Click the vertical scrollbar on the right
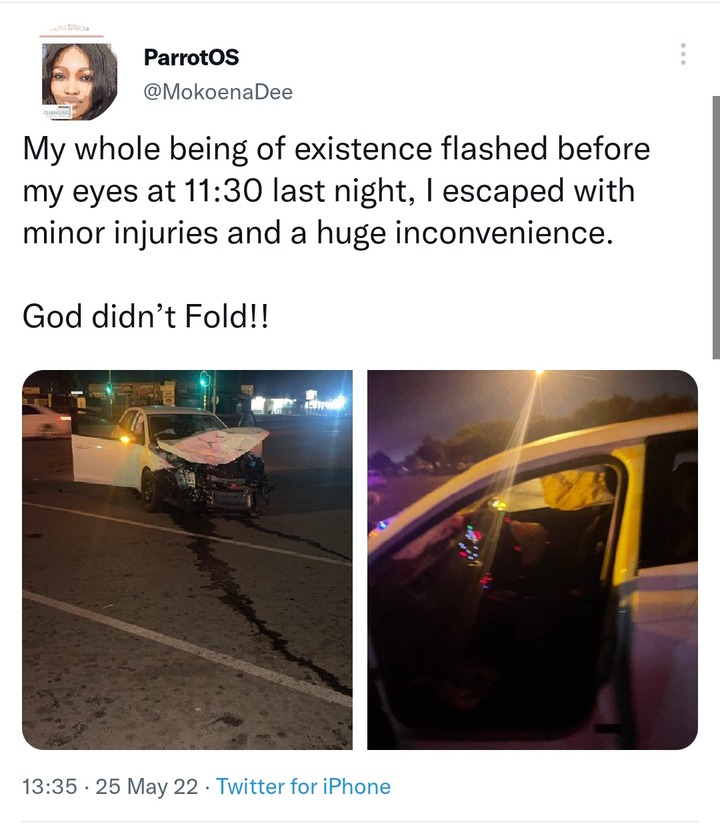This screenshot has width=720, height=824. click(716, 227)
